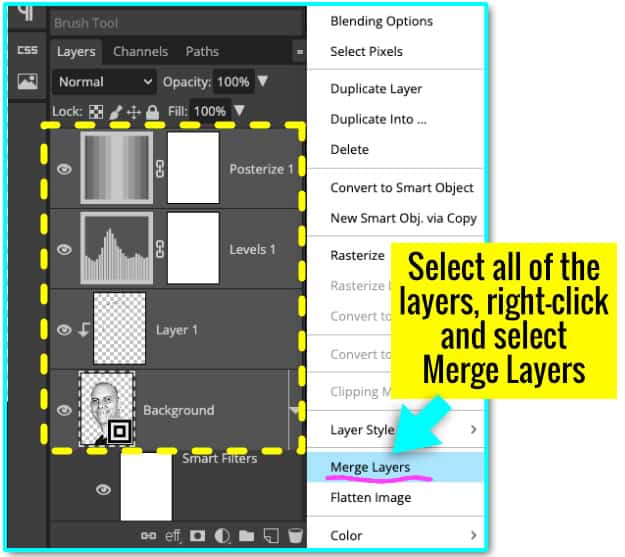Image resolution: width=625 pixels, height=557 pixels.
Task: Add a new adjustment layer icon
Action: tap(222, 536)
